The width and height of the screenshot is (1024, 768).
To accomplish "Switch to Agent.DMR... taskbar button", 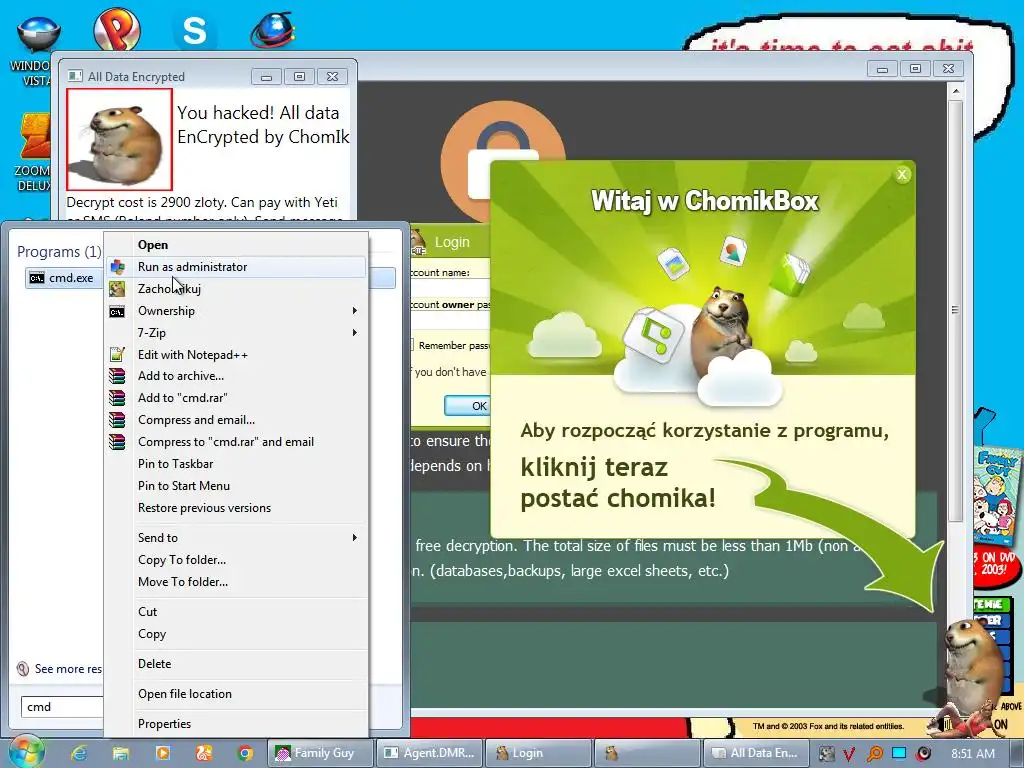I will [430, 753].
